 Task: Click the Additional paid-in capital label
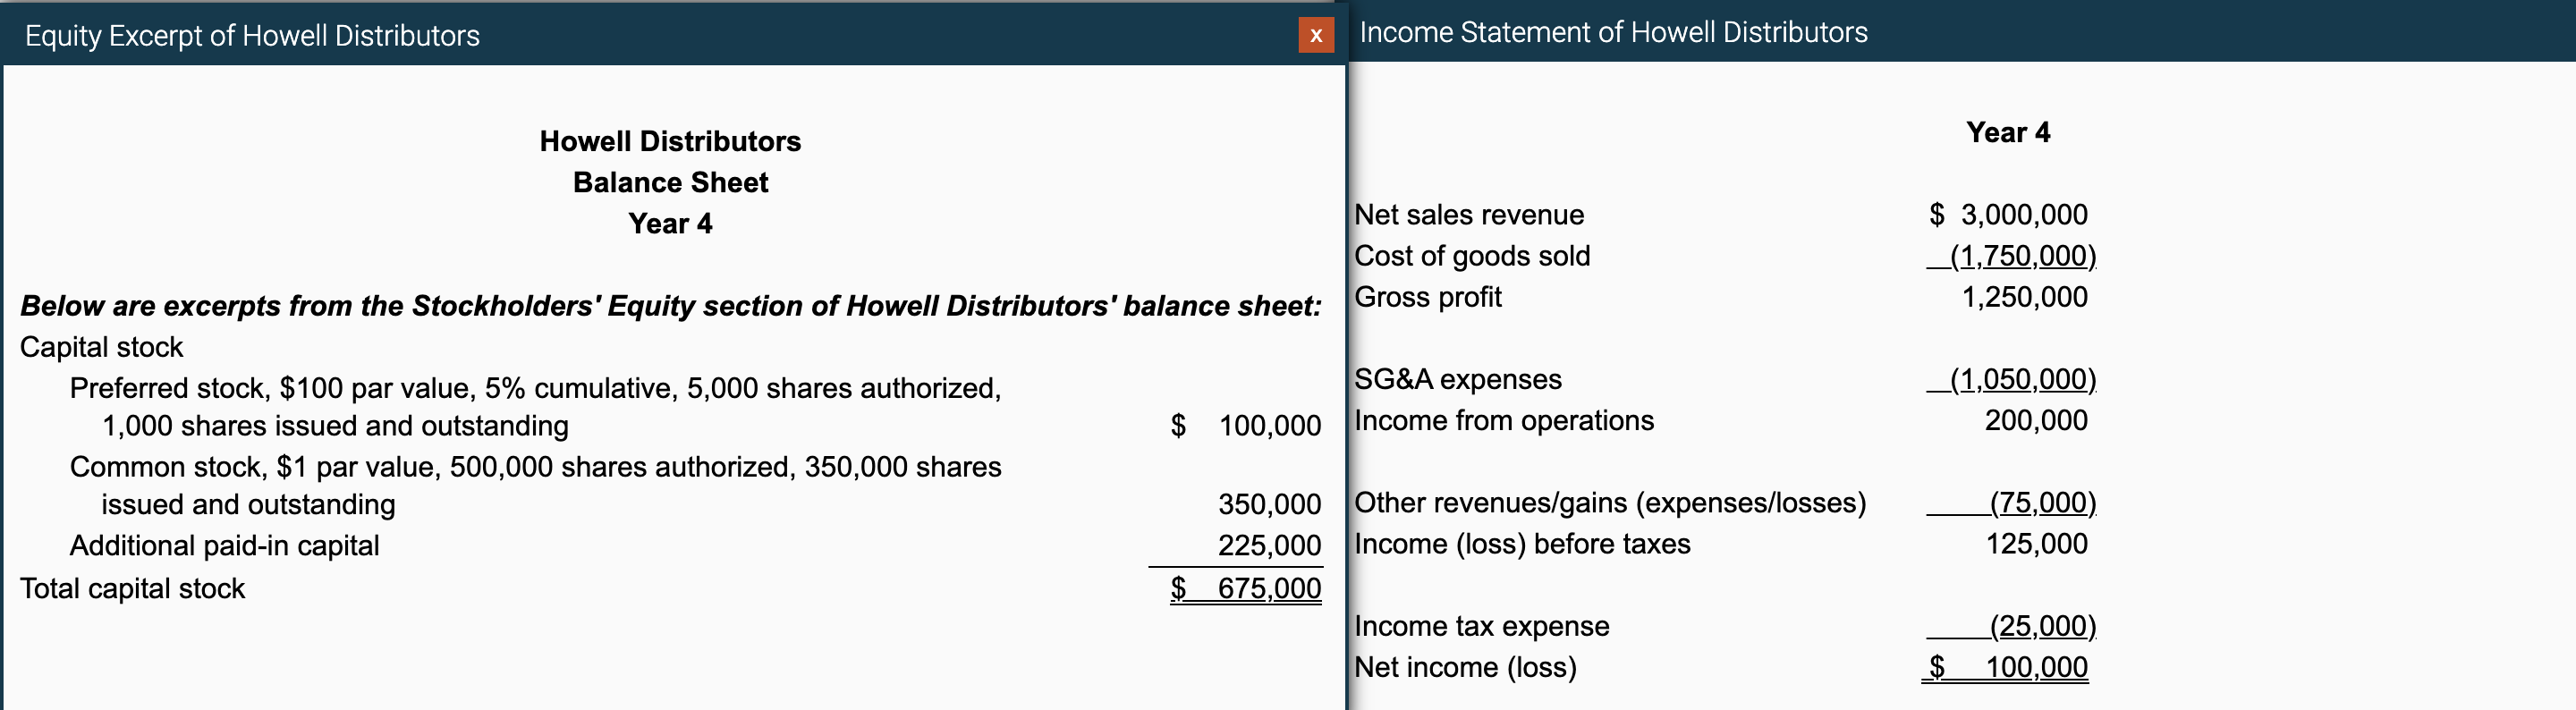point(224,546)
